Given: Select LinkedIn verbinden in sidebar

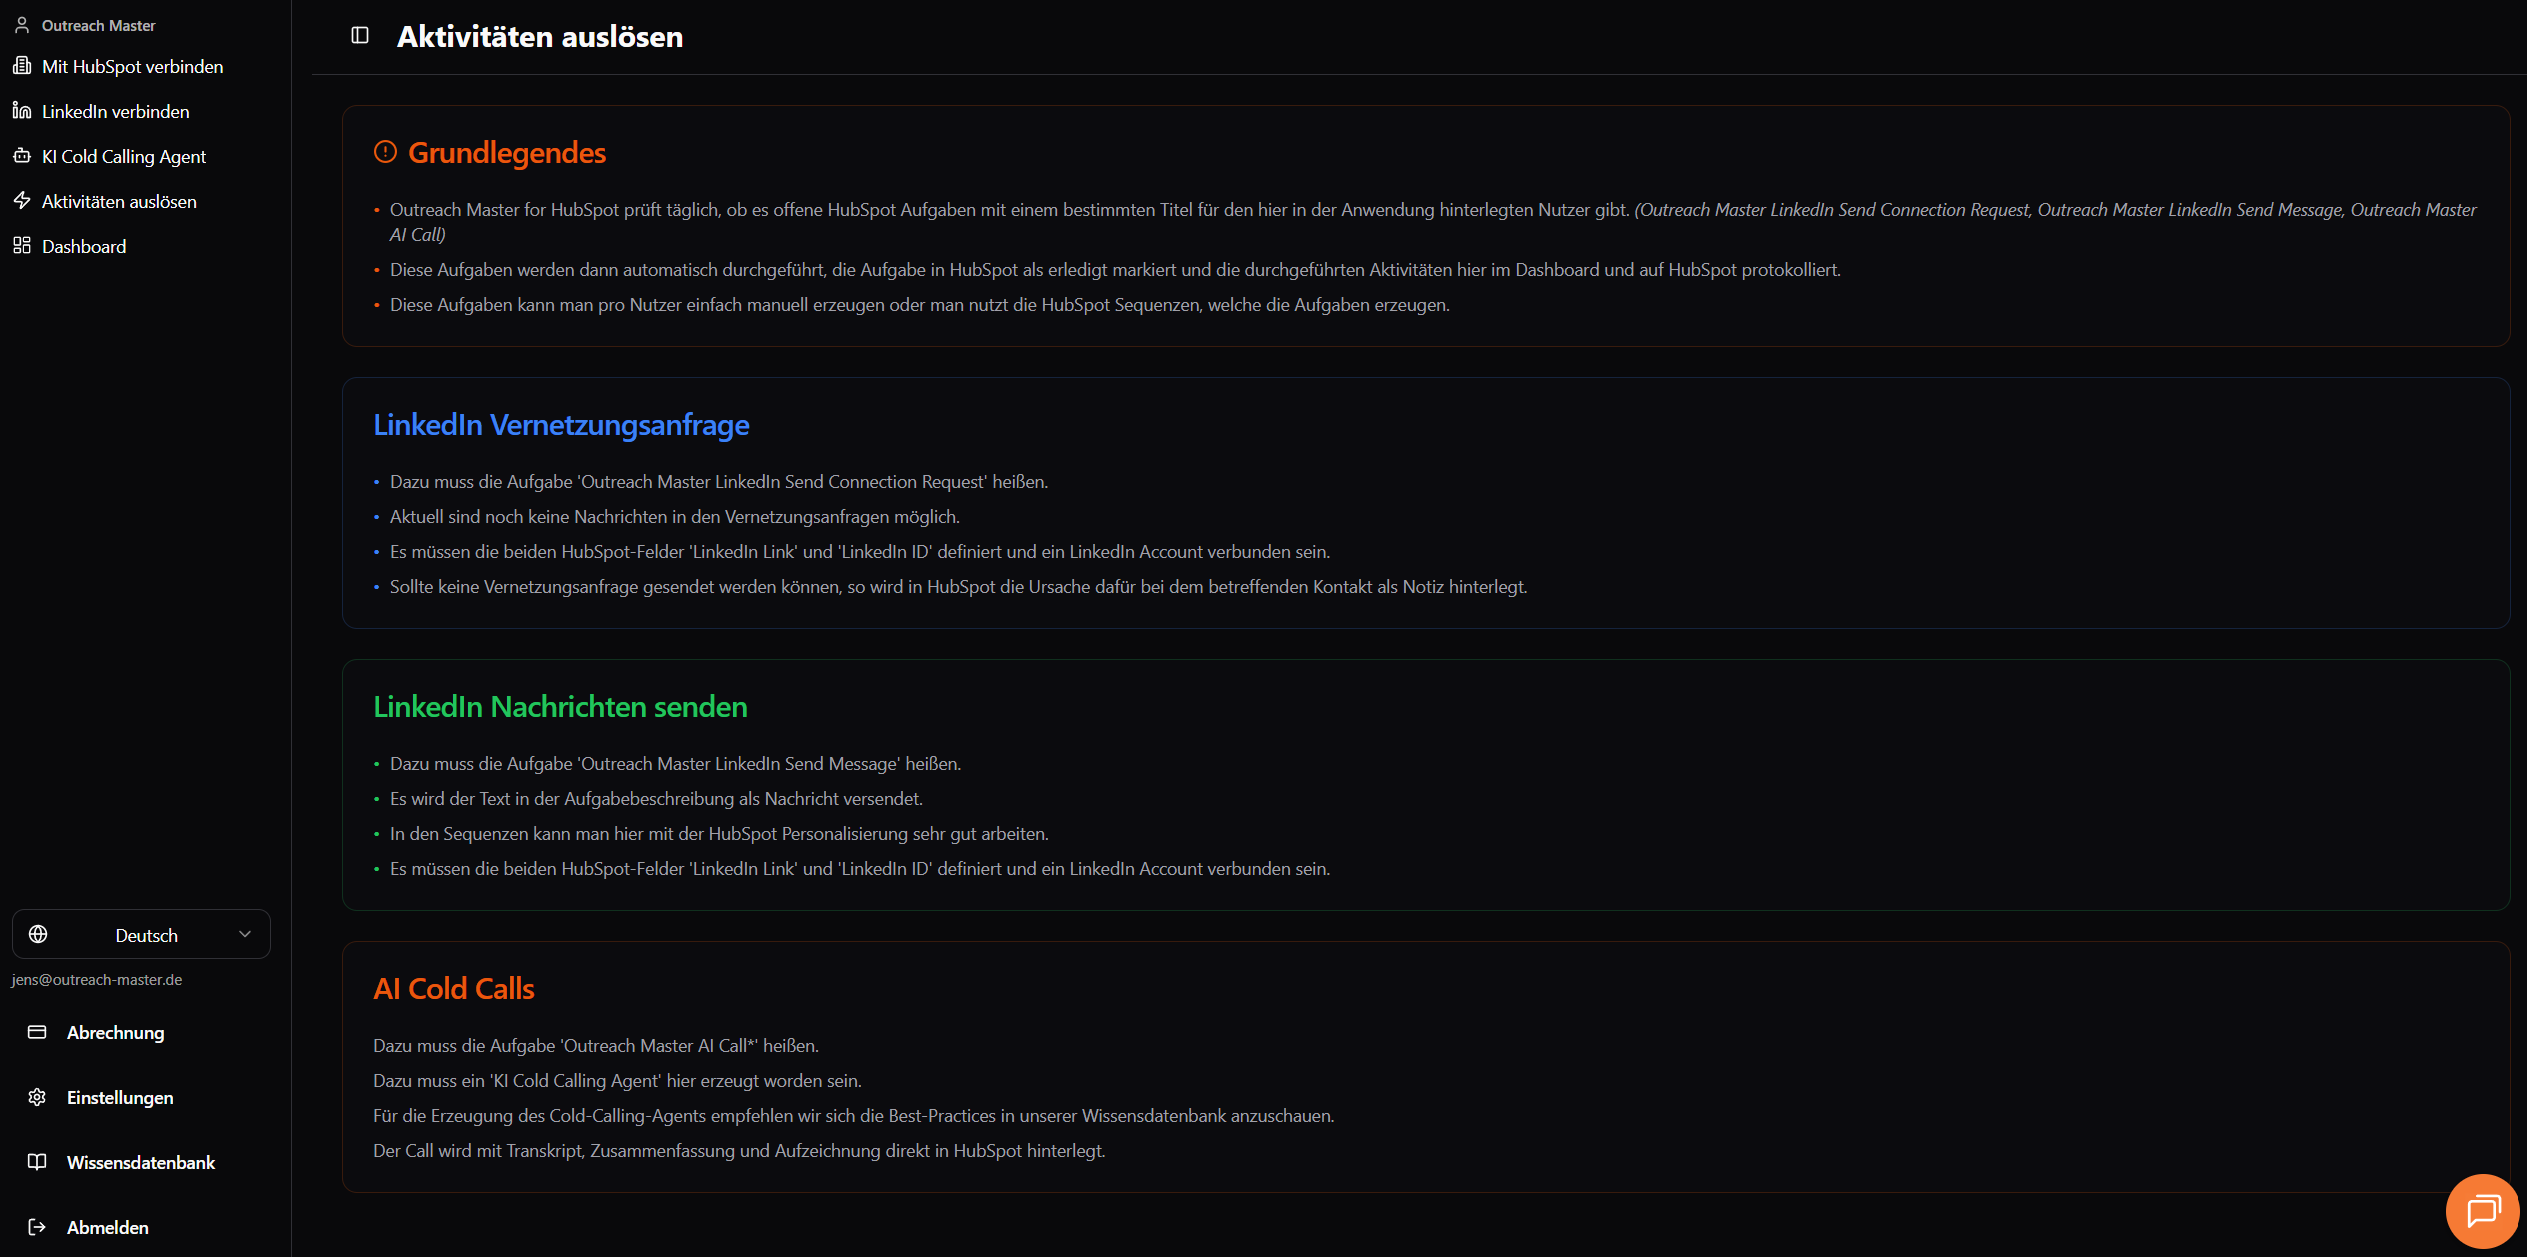Looking at the screenshot, I should click(115, 111).
